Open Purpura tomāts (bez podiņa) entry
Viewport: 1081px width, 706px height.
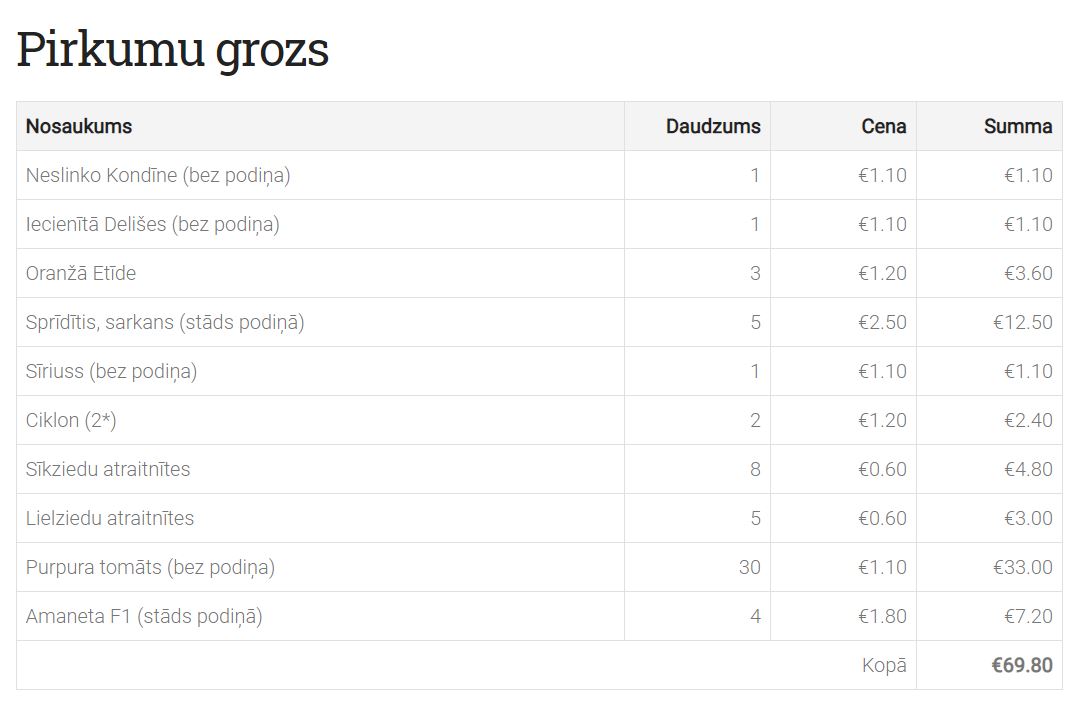click(150, 567)
